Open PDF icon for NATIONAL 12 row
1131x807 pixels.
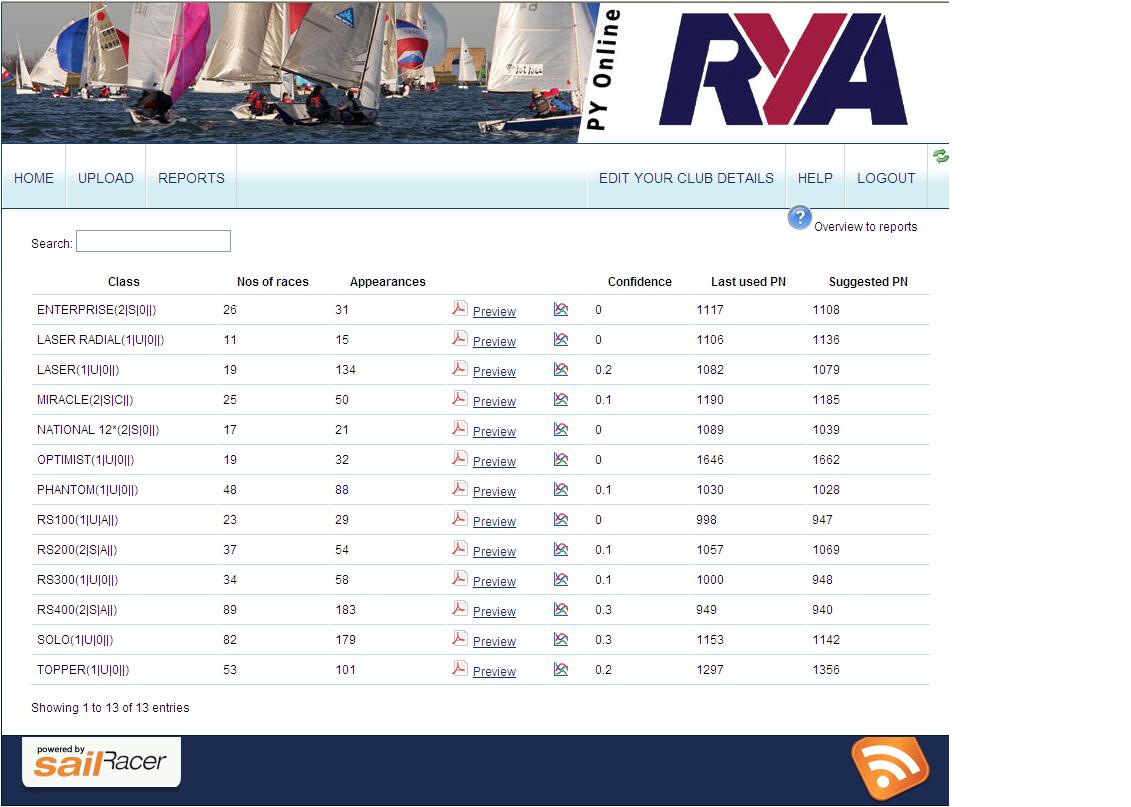[459, 428]
